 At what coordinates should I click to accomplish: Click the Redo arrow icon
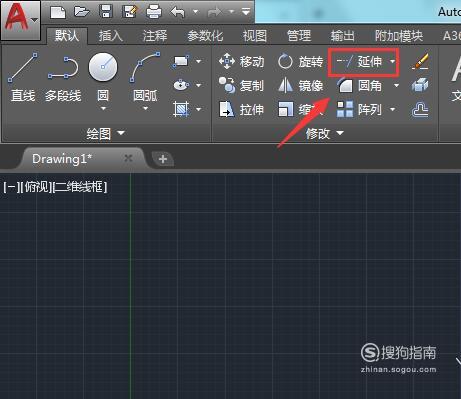click(x=214, y=12)
